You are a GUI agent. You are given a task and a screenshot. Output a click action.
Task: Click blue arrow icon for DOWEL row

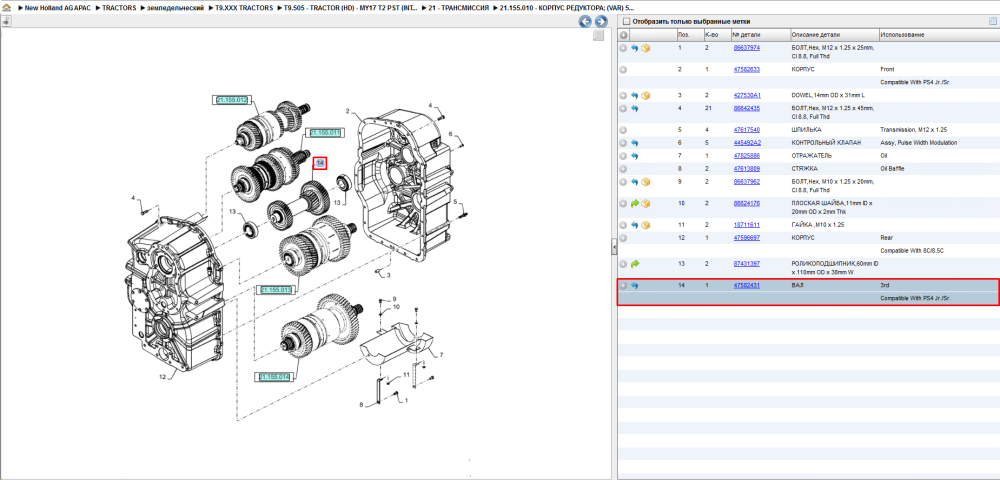tap(635, 95)
